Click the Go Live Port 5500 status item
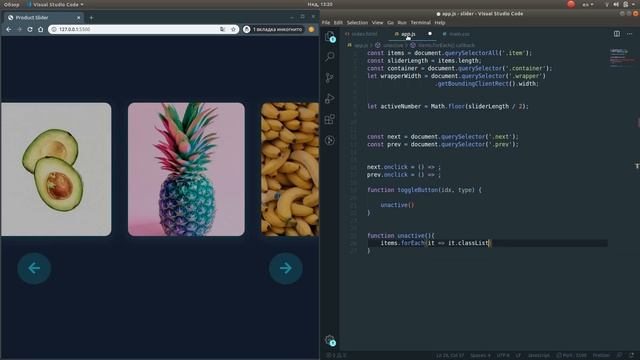The image size is (640, 360). pos(571,356)
